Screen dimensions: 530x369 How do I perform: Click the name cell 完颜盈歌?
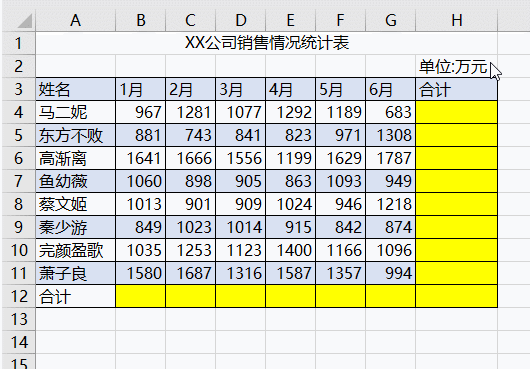click(75, 250)
